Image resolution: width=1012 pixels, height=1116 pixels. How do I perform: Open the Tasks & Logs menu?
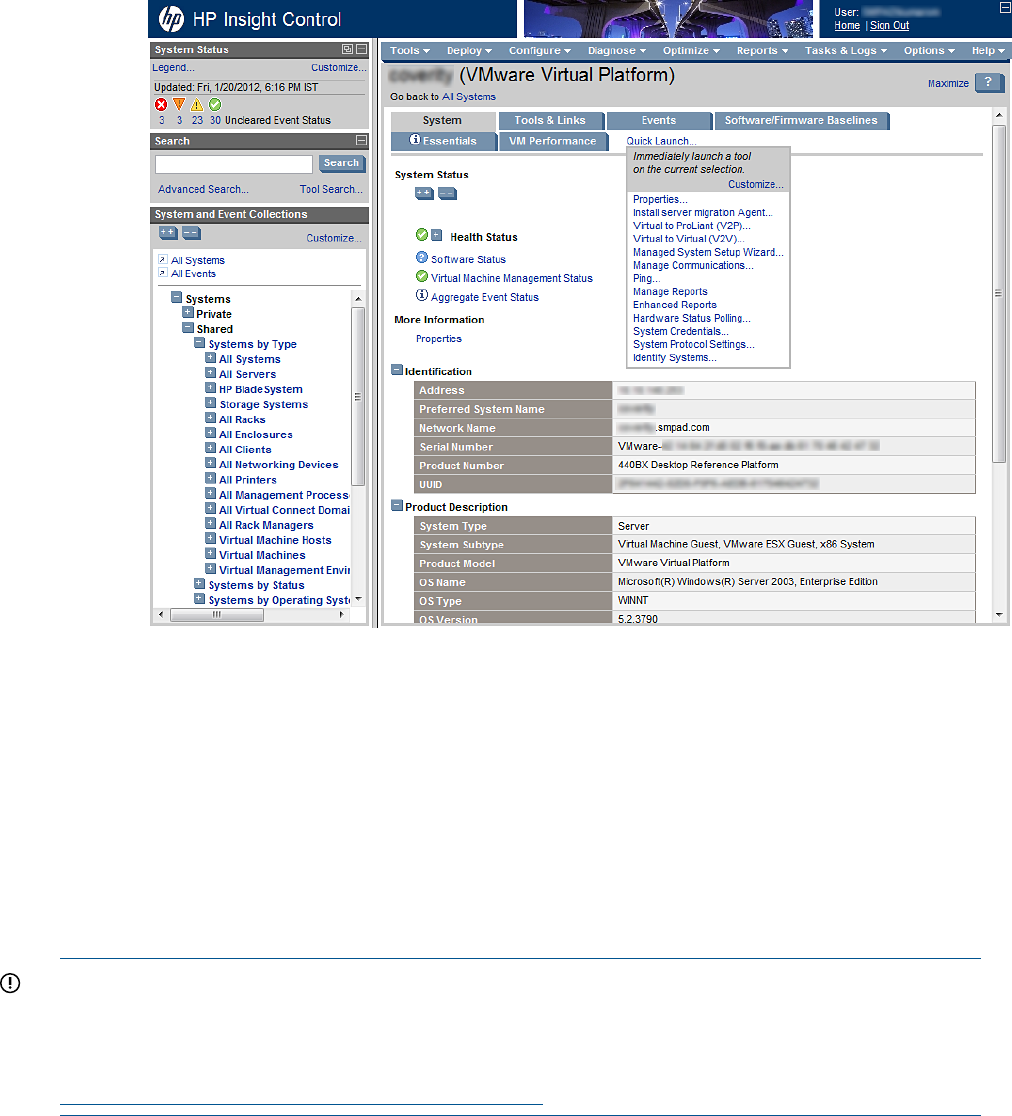(x=845, y=51)
